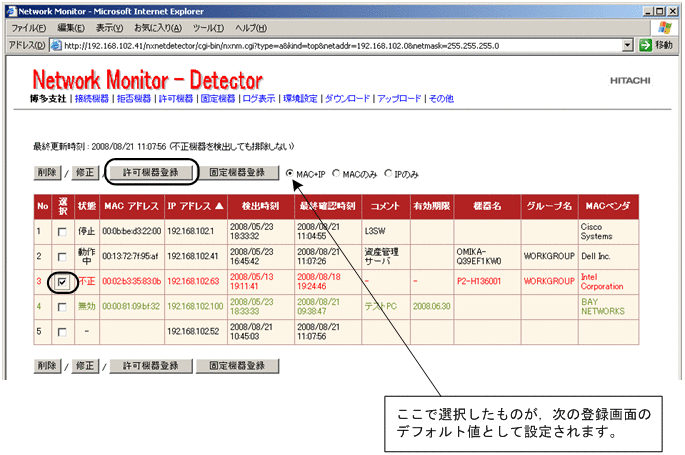Image resolution: width=685 pixels, height=455 pixels.
Task: Check the selection box for row 5
Action: (x=62, y=332)
